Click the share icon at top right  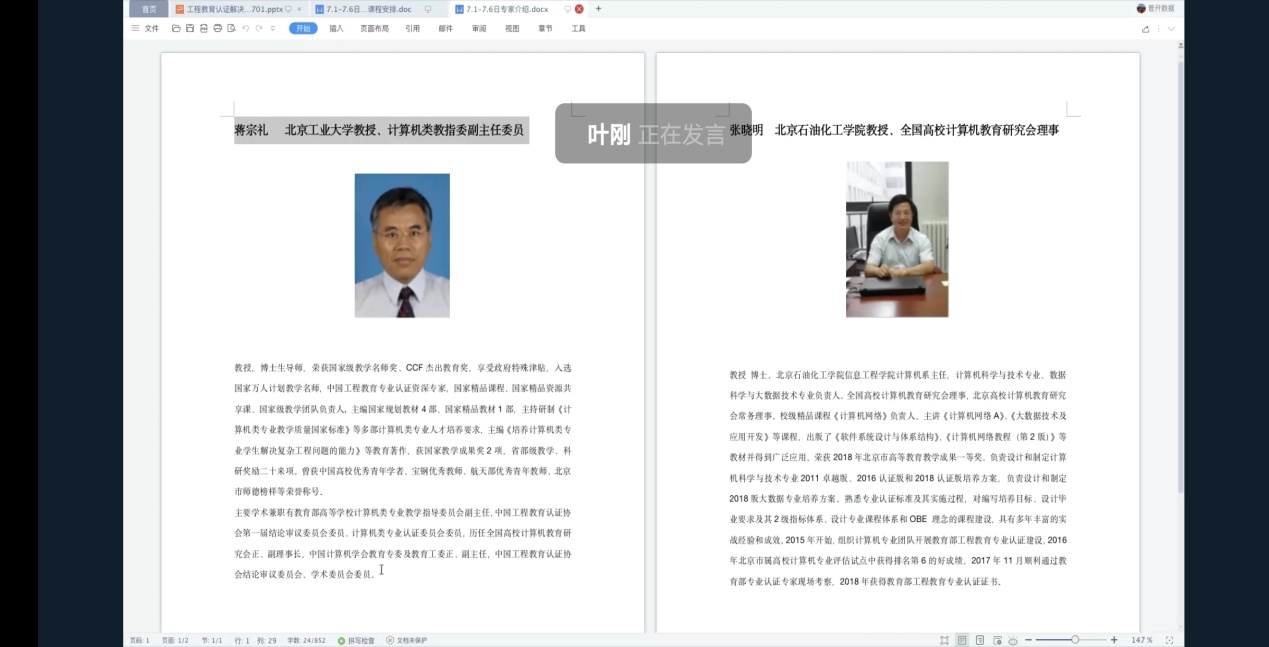pos(1145,29)
